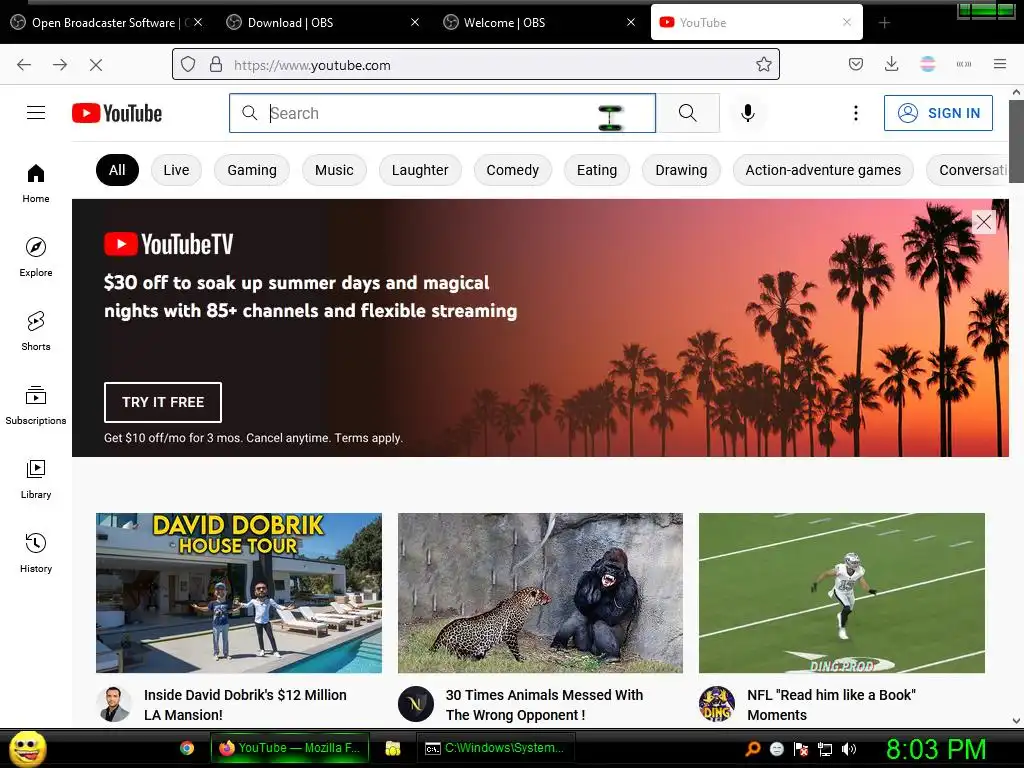Close the YouTube TV banner ad
Viewport: 1024px width, 768px height.
tap(984, 222)
